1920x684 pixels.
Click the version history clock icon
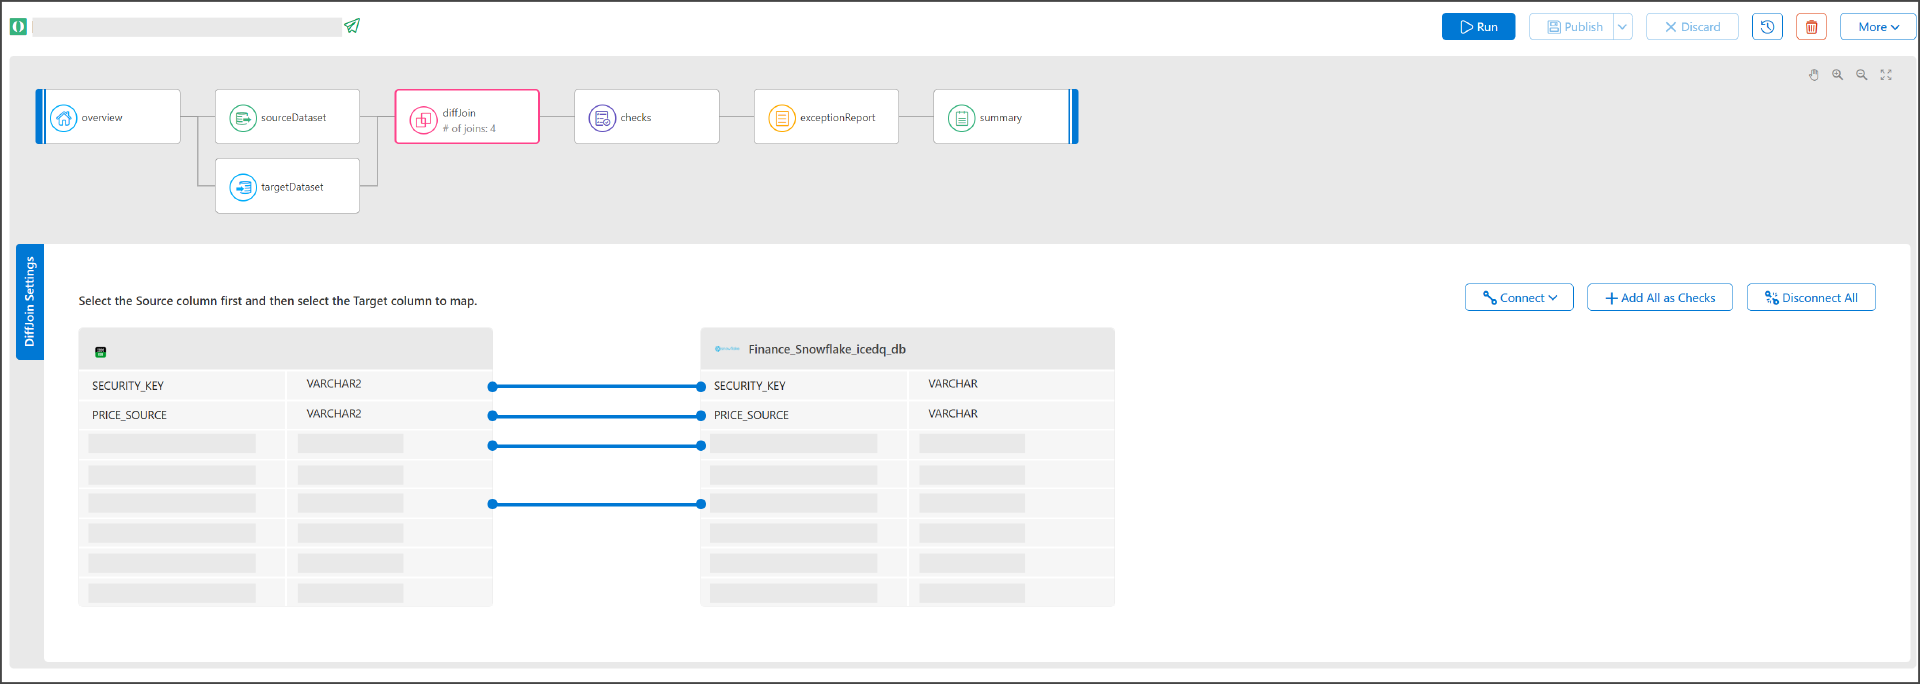point(1767,27)
